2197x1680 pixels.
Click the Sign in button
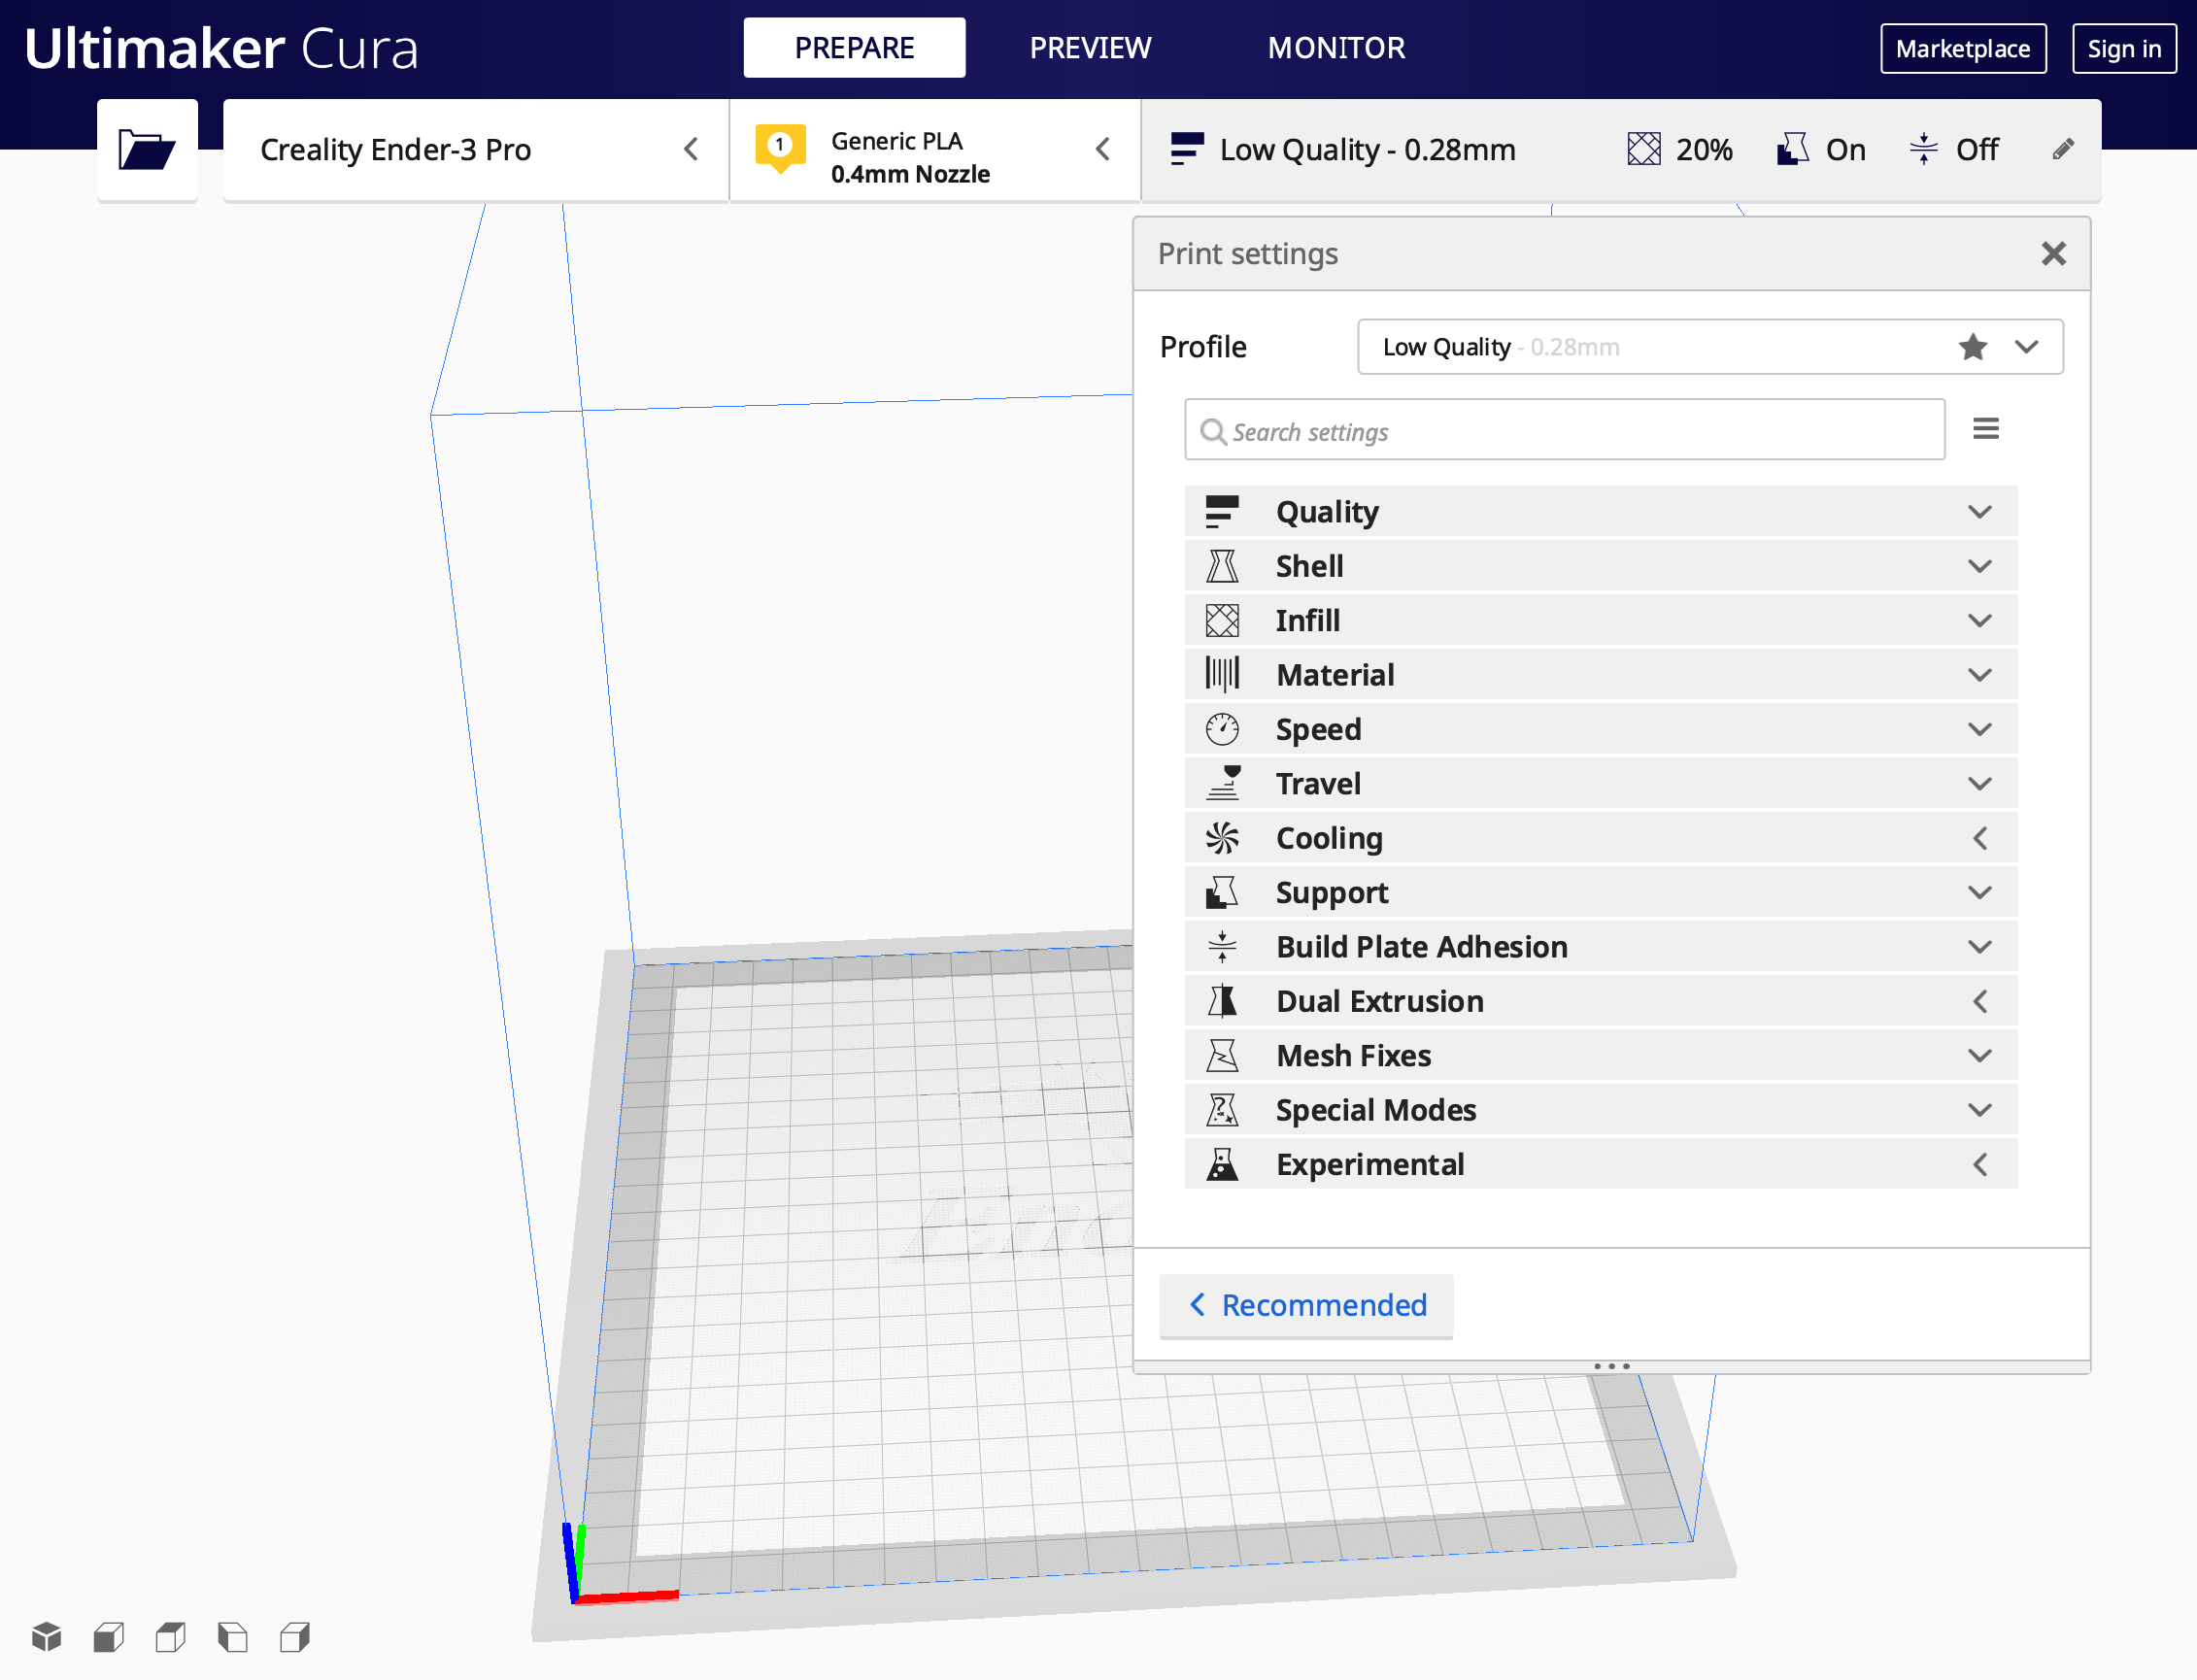(x=2124, y=48)
